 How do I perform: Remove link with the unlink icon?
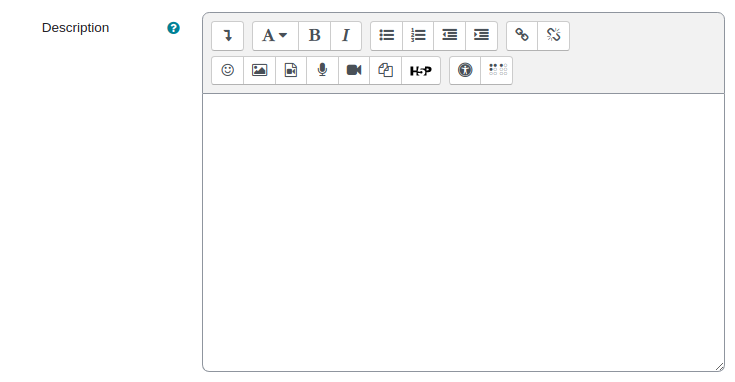pos(554,36)
